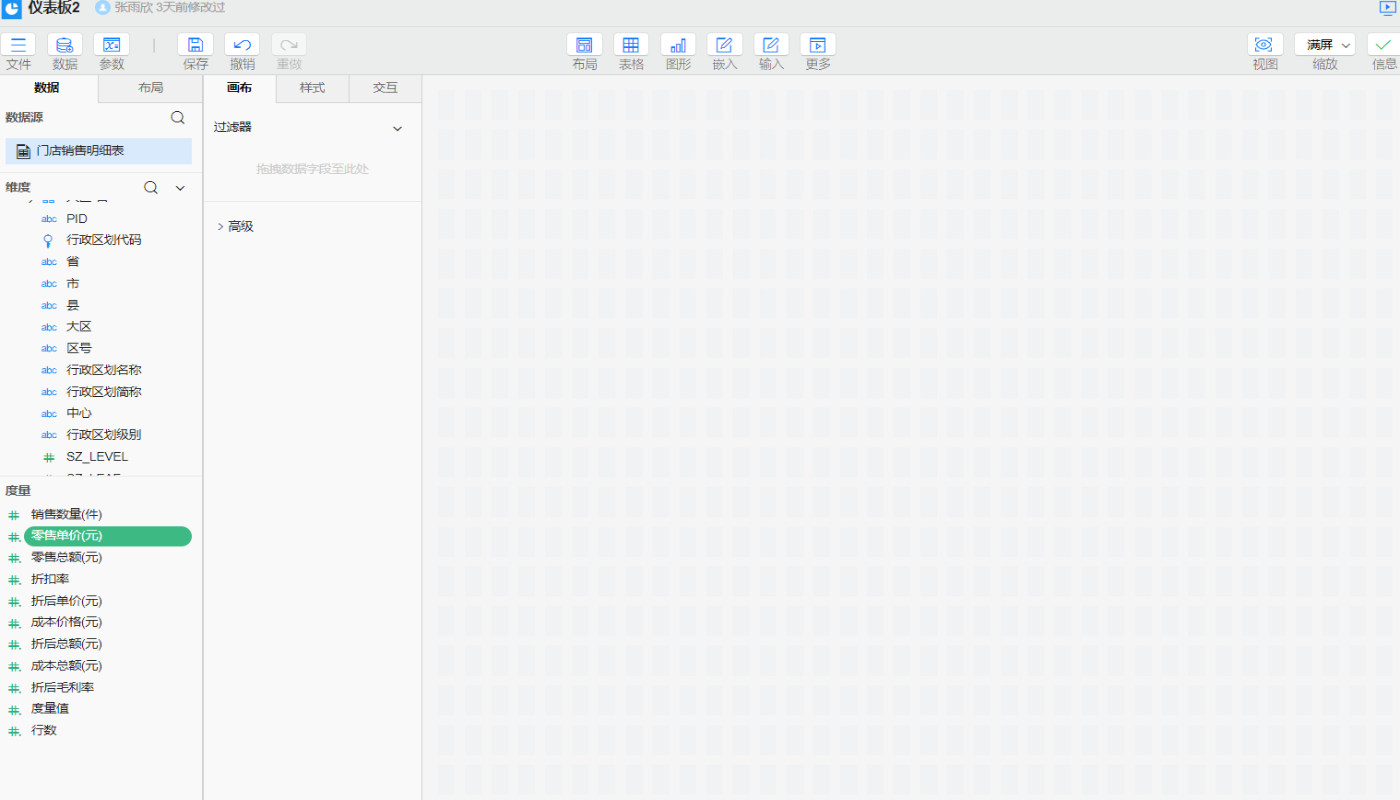Open the Data (数据) toolbar icon

tap(65, 45)
